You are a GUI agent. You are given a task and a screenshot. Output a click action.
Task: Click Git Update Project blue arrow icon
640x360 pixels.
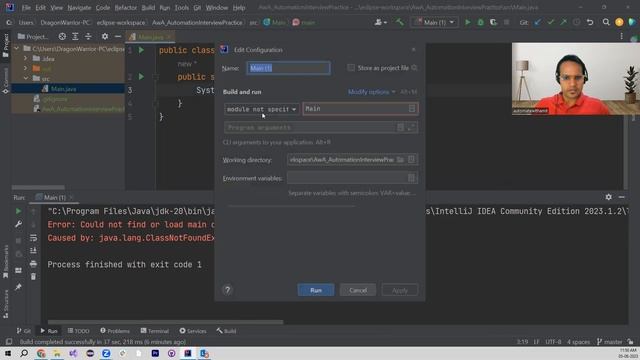pyautogui.click(x=538, y=22)
